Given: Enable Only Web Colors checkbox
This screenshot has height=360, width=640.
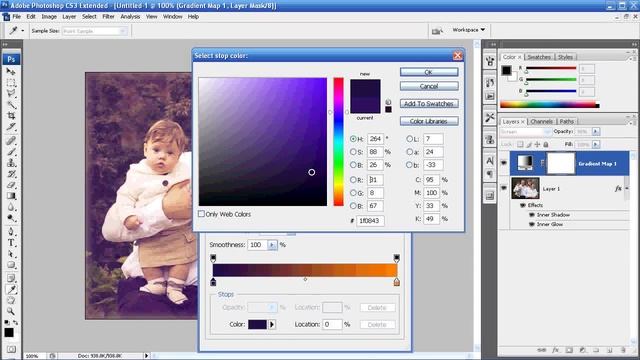Looking at the screenshot, I should point(201,214).
